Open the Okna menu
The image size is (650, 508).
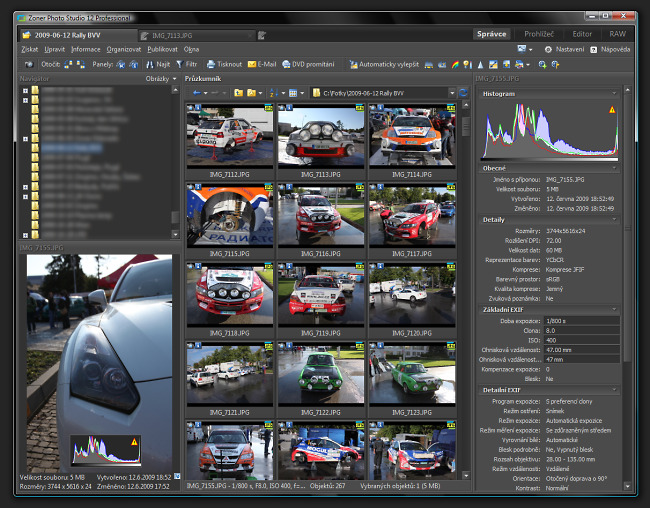[192, 49]
